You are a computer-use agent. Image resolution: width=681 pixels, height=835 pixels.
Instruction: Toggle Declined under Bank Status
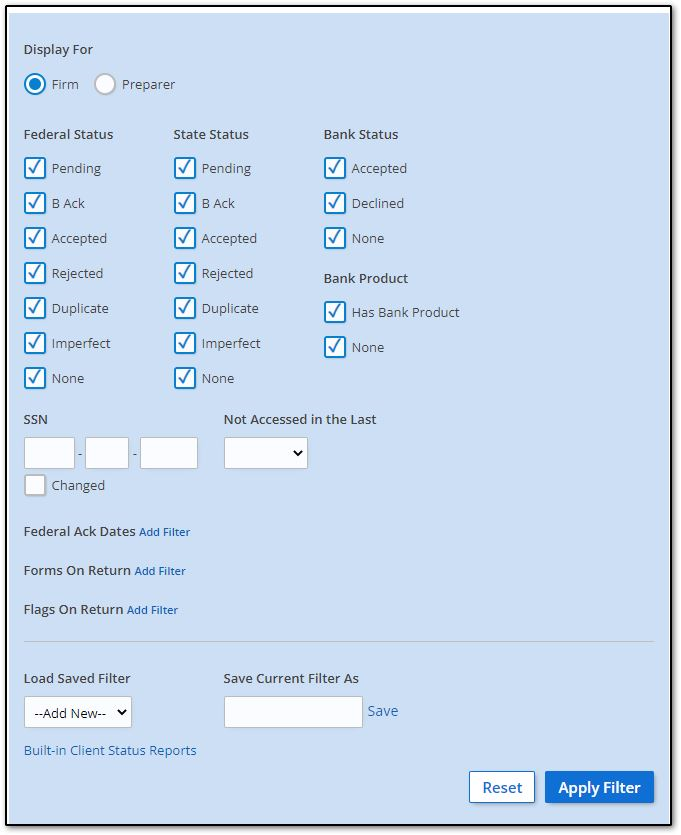pos(334,203)
